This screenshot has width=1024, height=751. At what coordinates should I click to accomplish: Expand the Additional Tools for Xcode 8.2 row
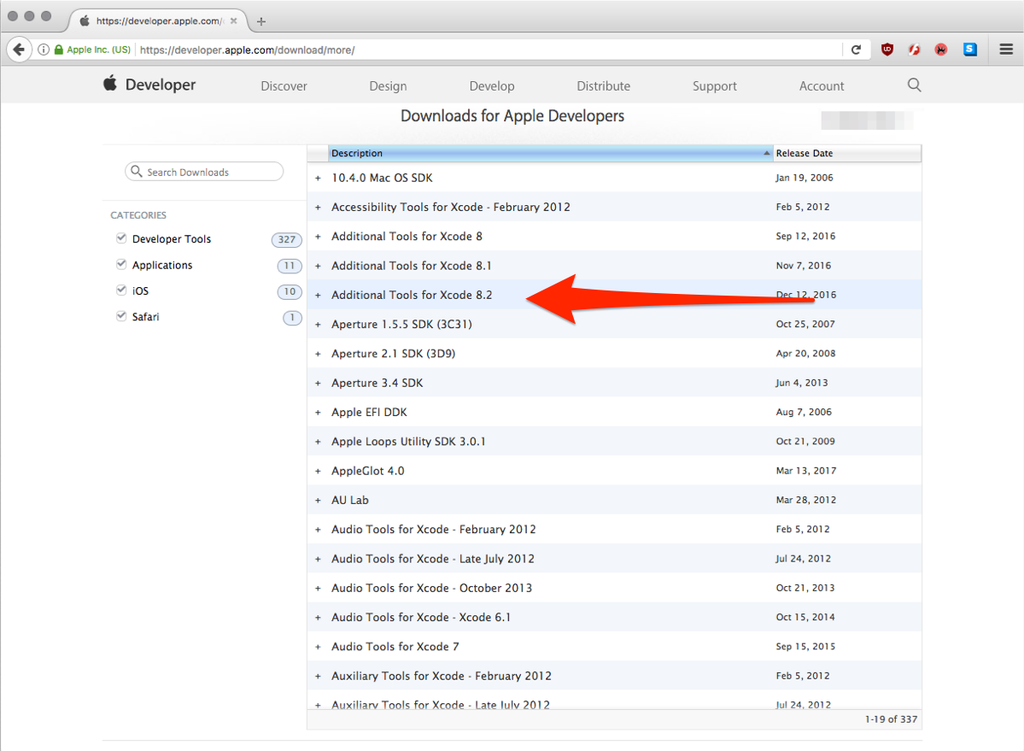[319, 295]
